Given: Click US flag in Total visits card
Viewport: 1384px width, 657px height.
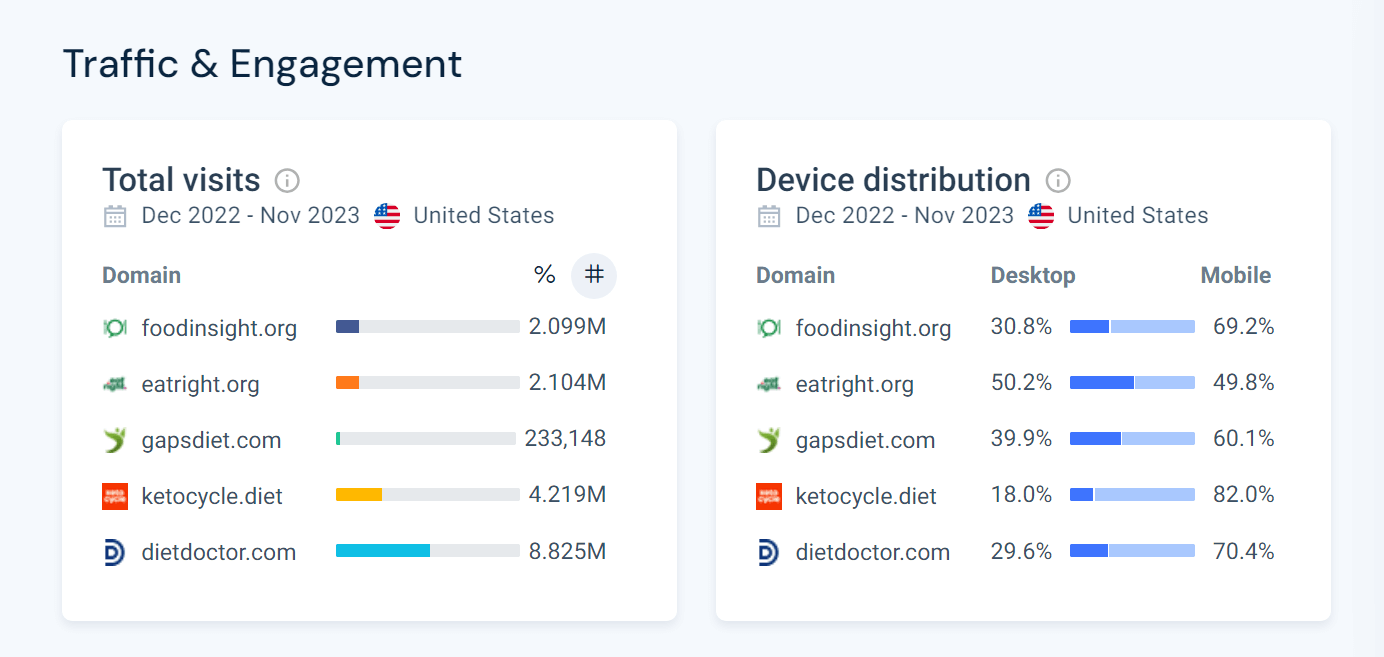Looking at the screenshot, I should (387, 216).
